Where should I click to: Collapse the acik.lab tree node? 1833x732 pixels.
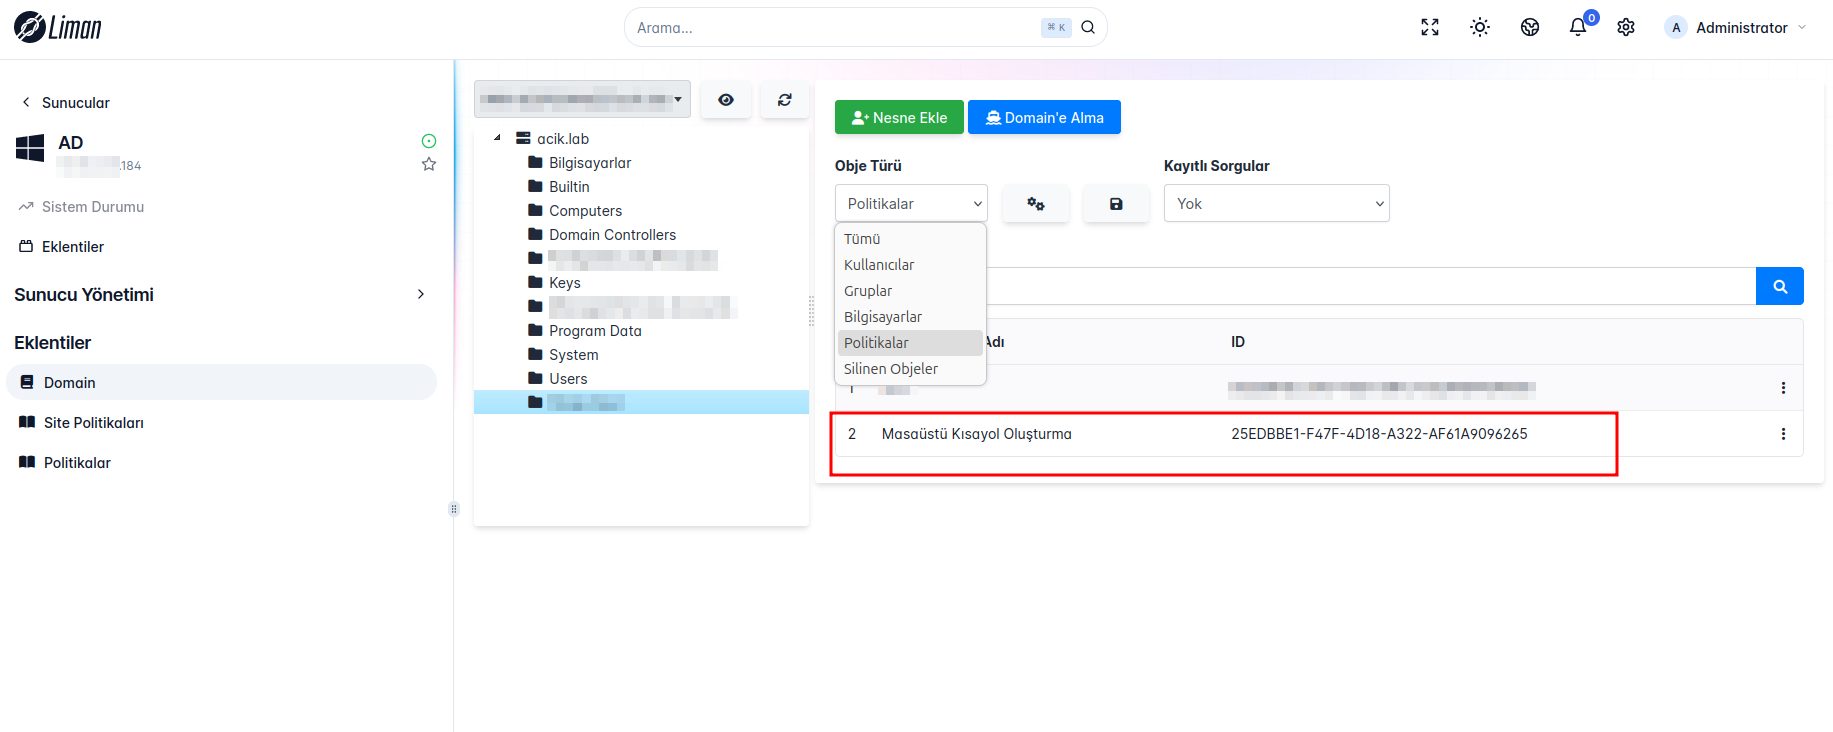pyautogui.click(x=497, y=138)
